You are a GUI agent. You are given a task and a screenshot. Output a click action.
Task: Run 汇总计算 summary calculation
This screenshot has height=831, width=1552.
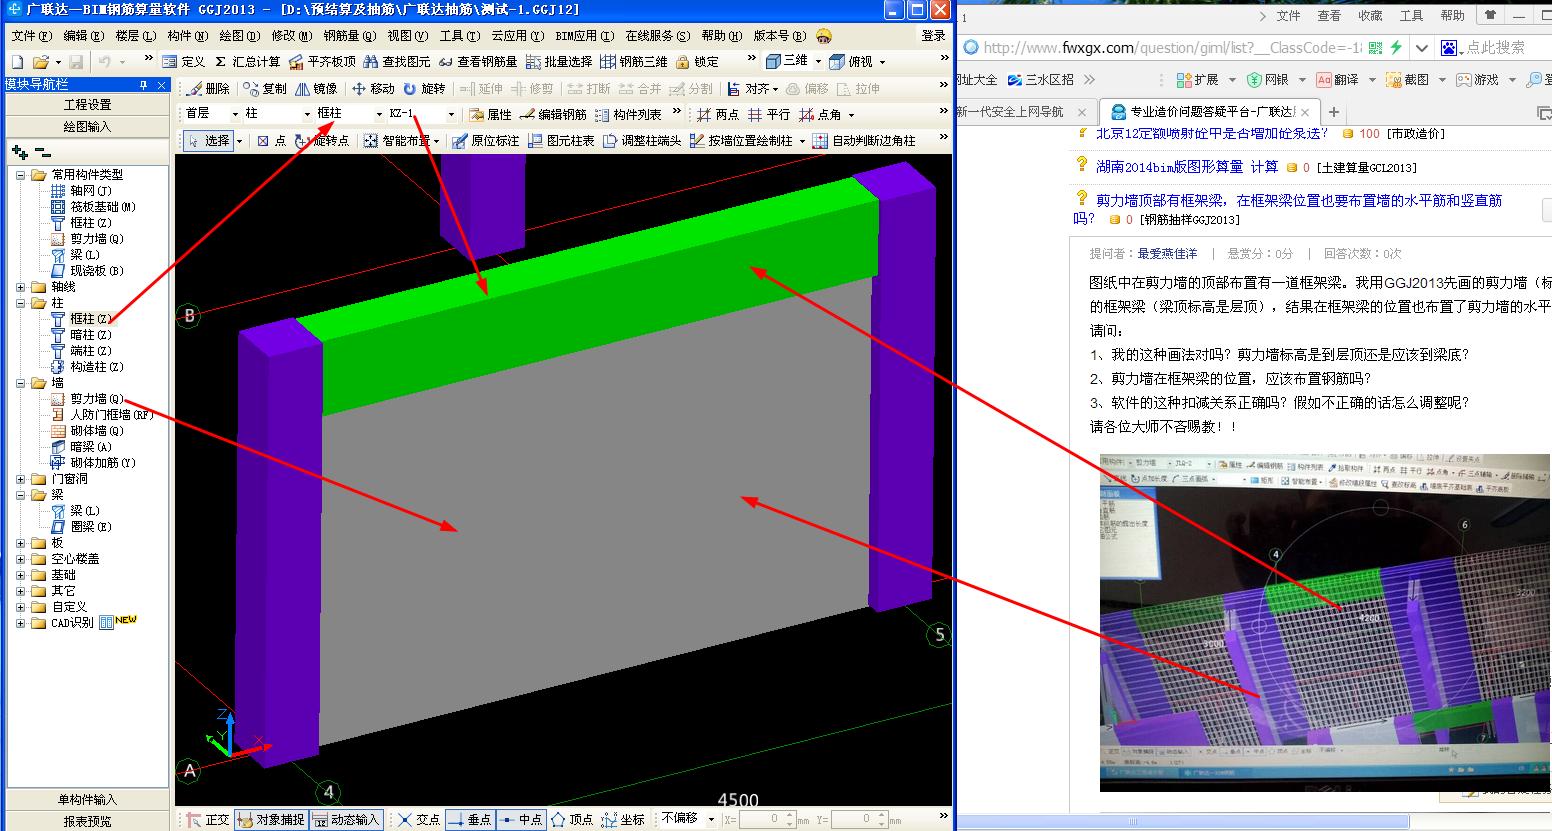(x=249, y=62)
